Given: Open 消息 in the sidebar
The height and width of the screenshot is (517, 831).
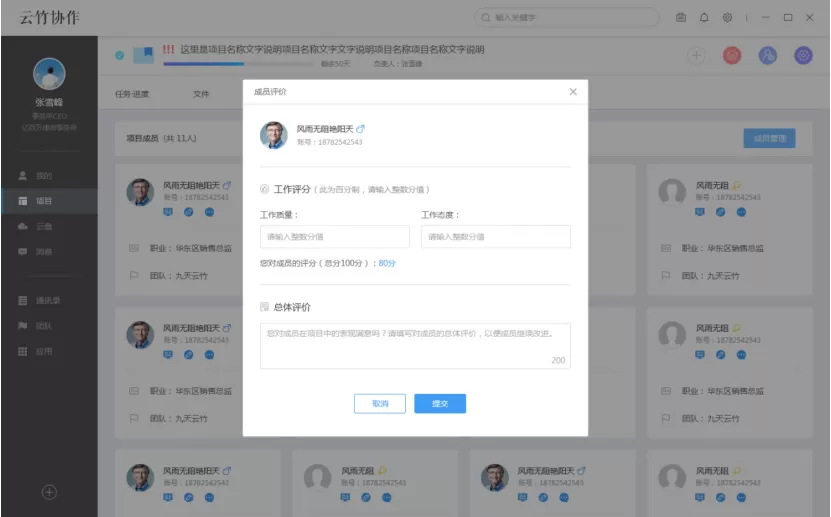Looking at the screenshot, I should click(49, 252).
